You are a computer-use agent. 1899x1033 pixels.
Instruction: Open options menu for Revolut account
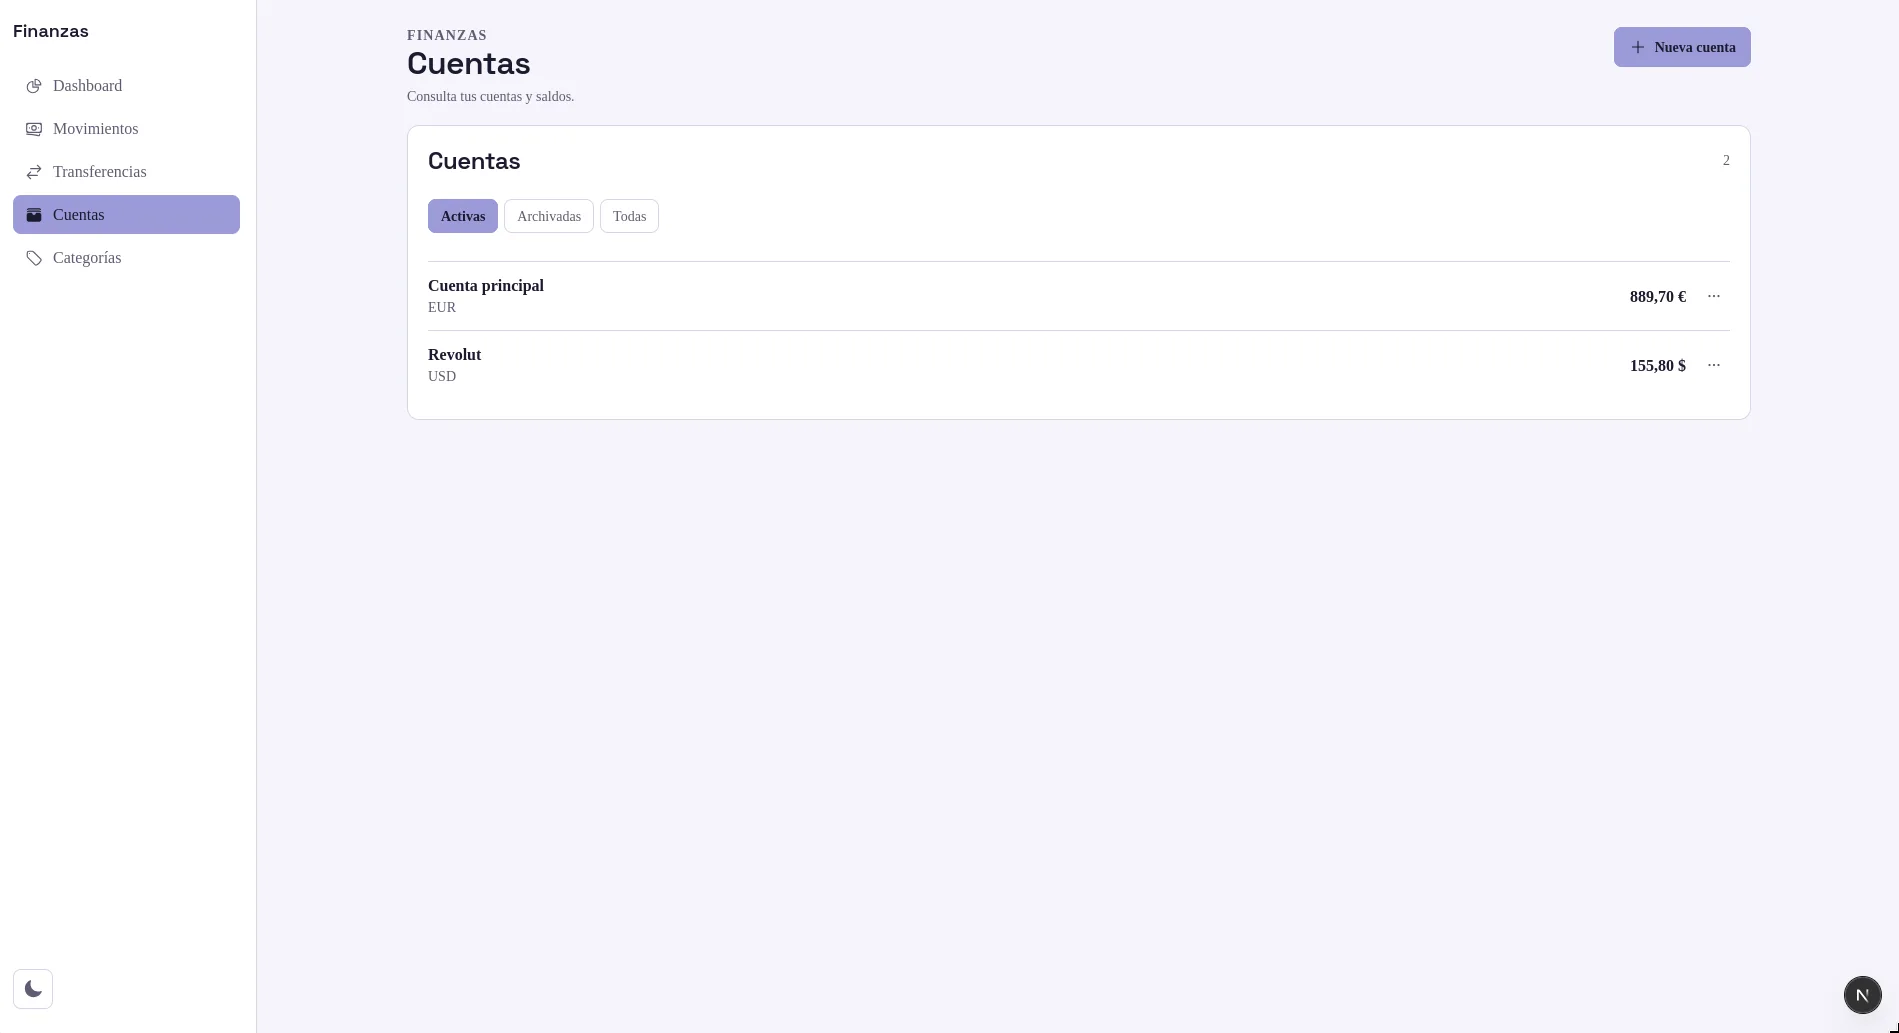click(1714, 365)
